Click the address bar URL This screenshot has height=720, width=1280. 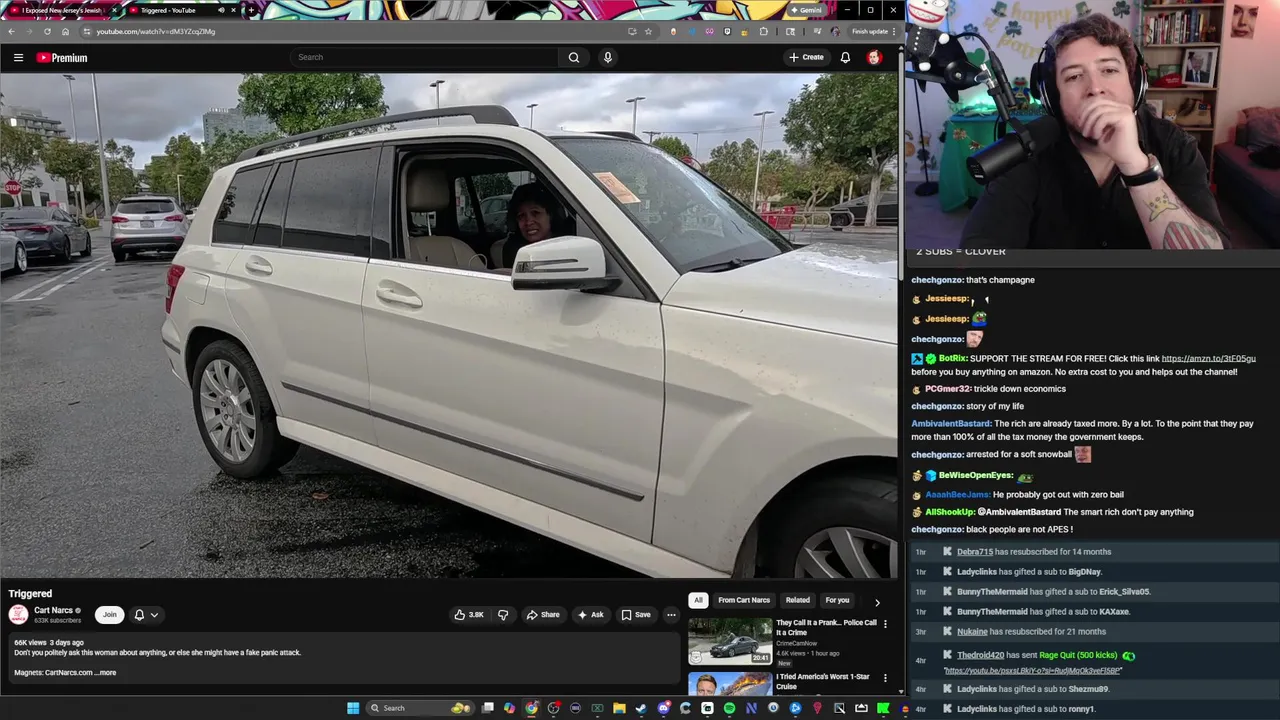156,31
